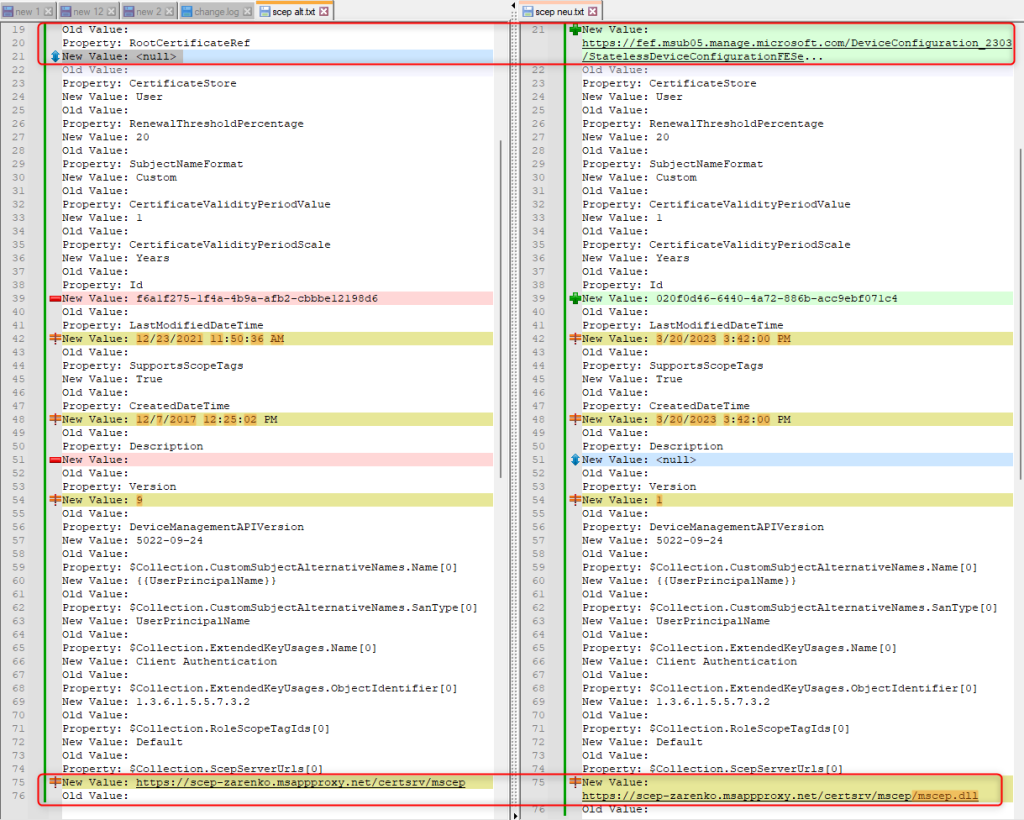Select the 'scep neu.txt' tab

(560, 11)
